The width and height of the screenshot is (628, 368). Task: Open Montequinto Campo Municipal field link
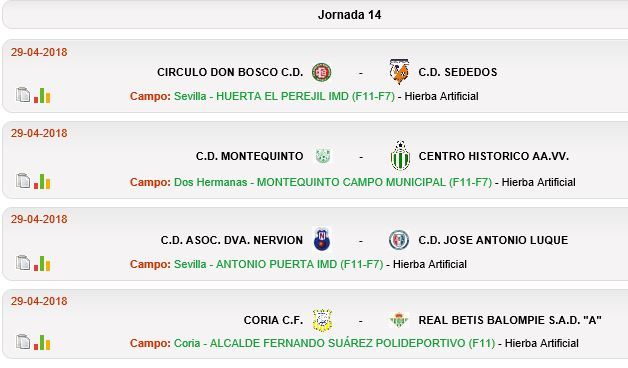click(333, 182)
